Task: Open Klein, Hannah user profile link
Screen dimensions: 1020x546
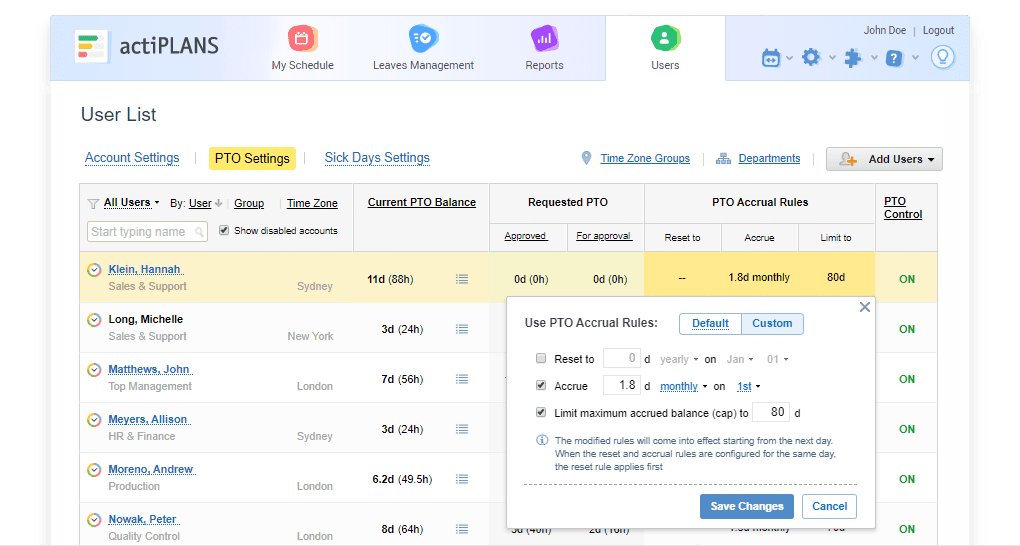Action: pos(144,269)
